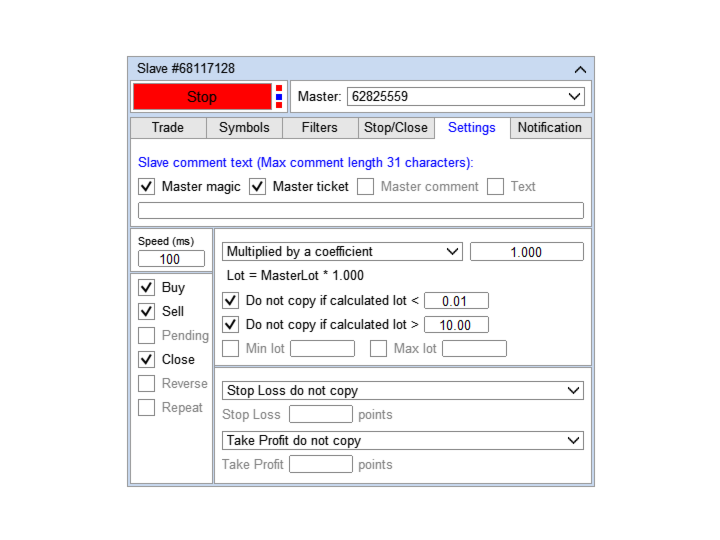The width and height of the screenshot is (720, 540).
Task: Enable the Master comment checkbox
Action: click(x=366, y=186)
